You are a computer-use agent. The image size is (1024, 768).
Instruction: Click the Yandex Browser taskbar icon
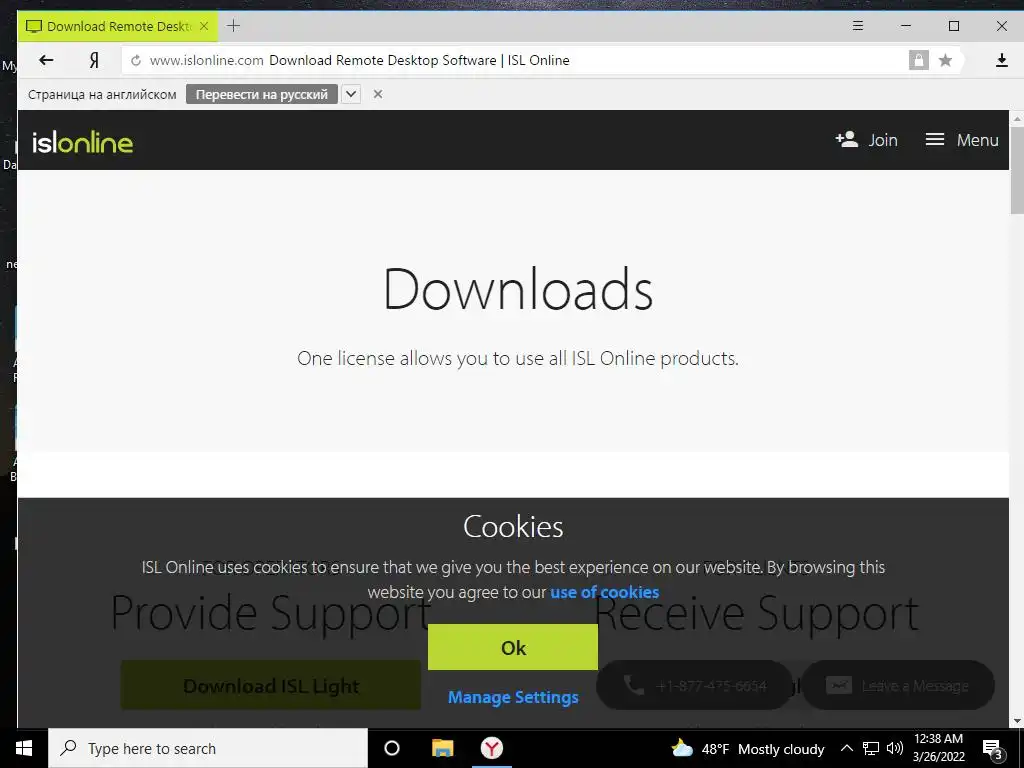pos(492,748)
